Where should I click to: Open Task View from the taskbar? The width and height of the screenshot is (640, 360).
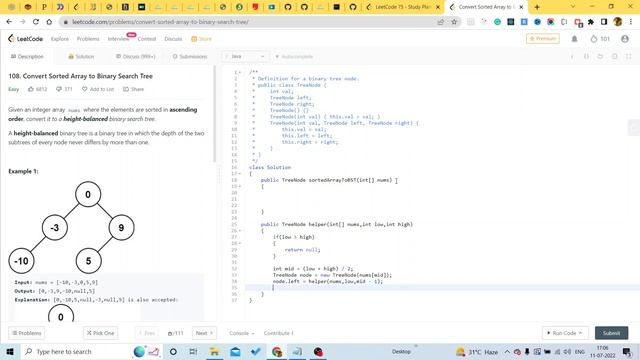pyautogui.click(x=193, y=351)
